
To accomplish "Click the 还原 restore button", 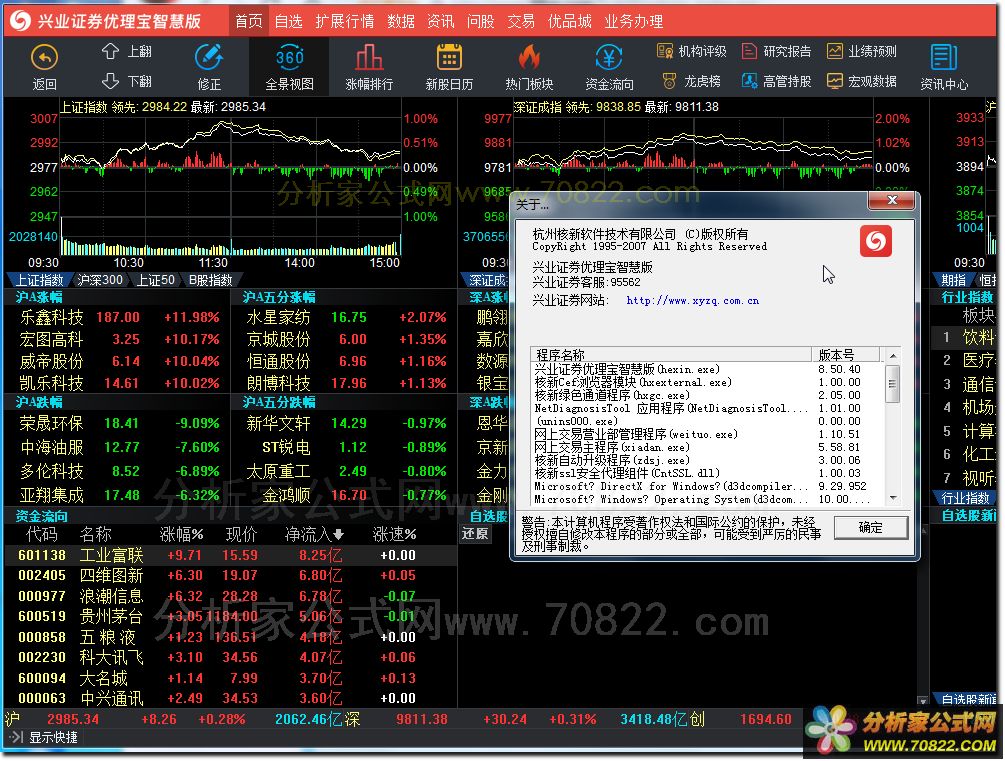I will pyautogui.click(x=475, y=534).
